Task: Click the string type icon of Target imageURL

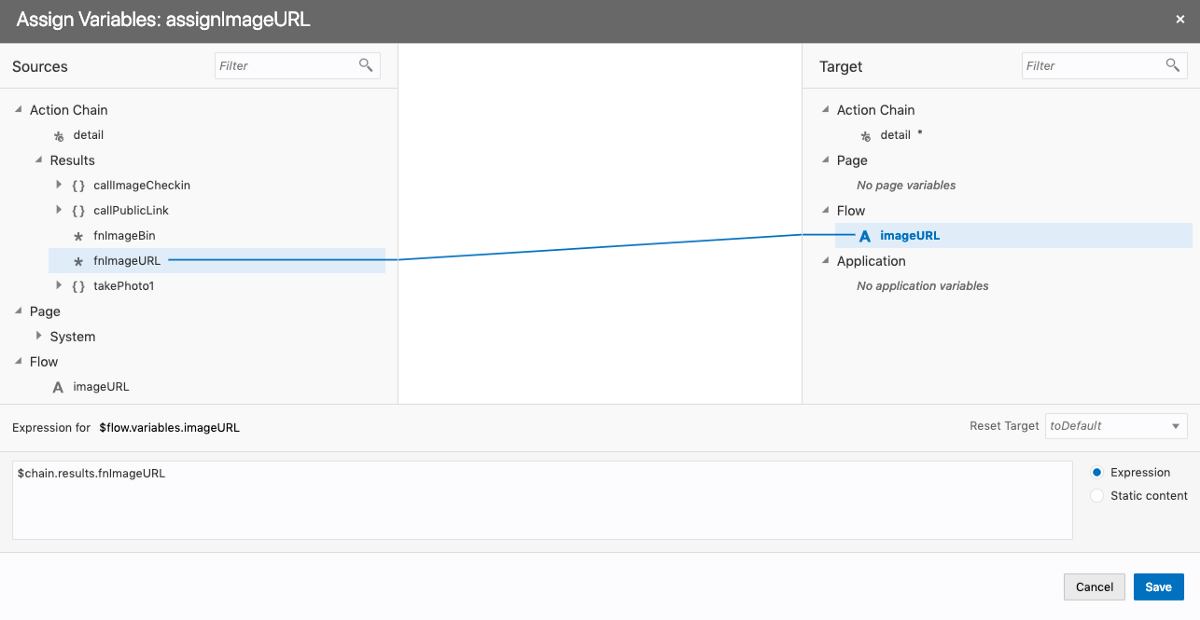Action: pos(865,236)
